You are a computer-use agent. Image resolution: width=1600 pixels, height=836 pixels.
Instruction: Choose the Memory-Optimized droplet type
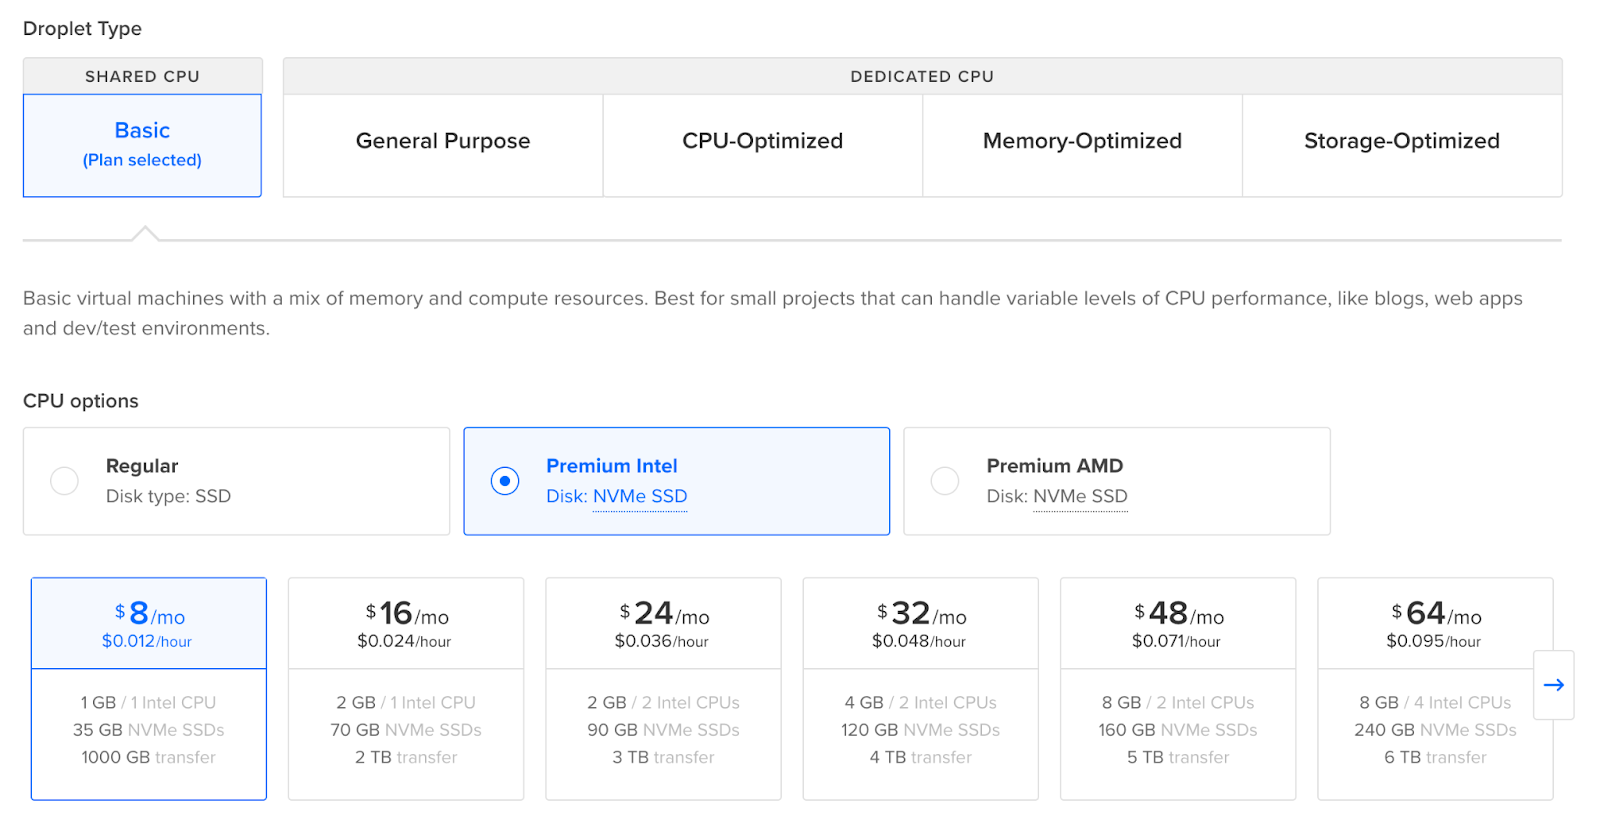[x=1082, y=142]
